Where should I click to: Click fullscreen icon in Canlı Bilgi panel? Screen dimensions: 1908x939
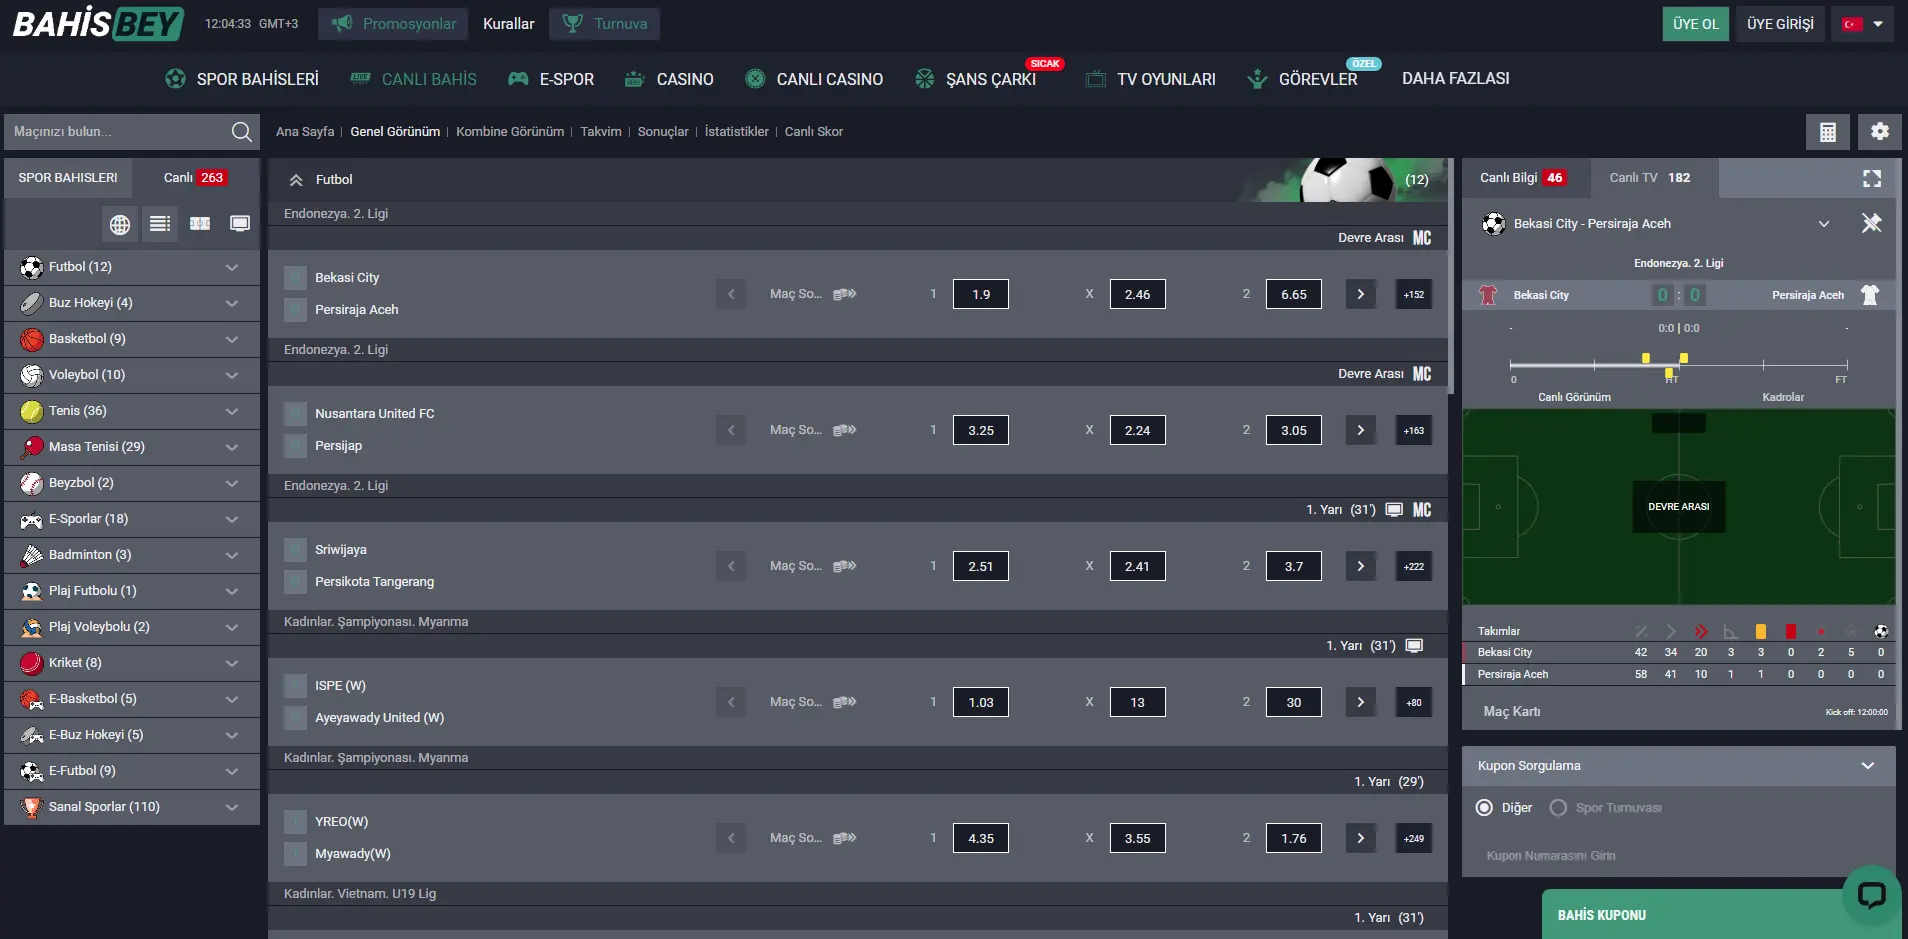pyautogui.click(x=1872, y=179)
